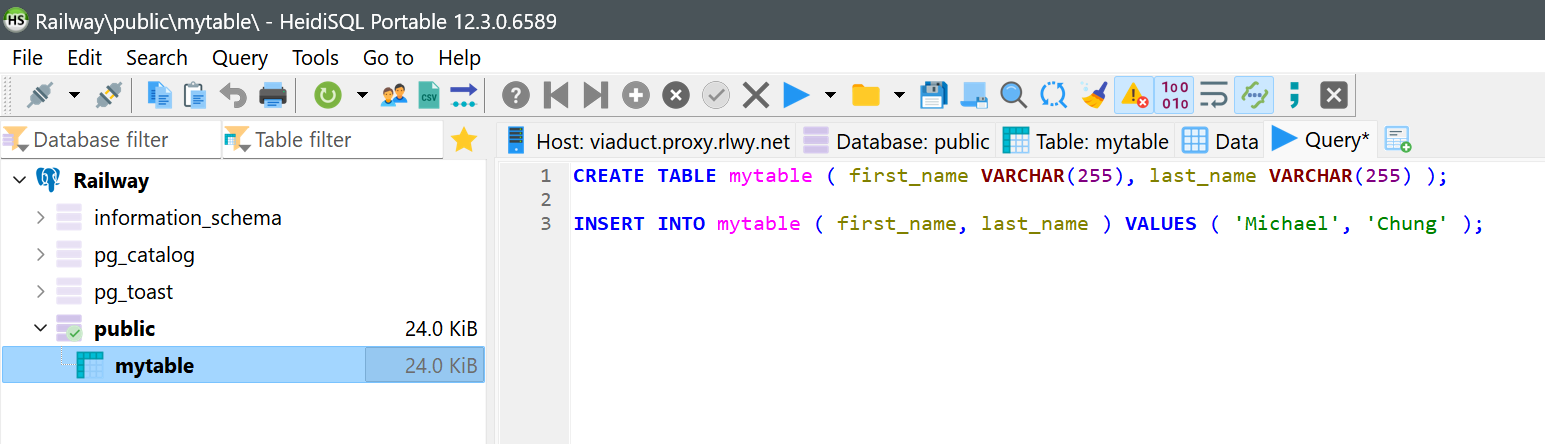
Task: Open dropdown arrow beside the connect icon
Action: [74, 95]
